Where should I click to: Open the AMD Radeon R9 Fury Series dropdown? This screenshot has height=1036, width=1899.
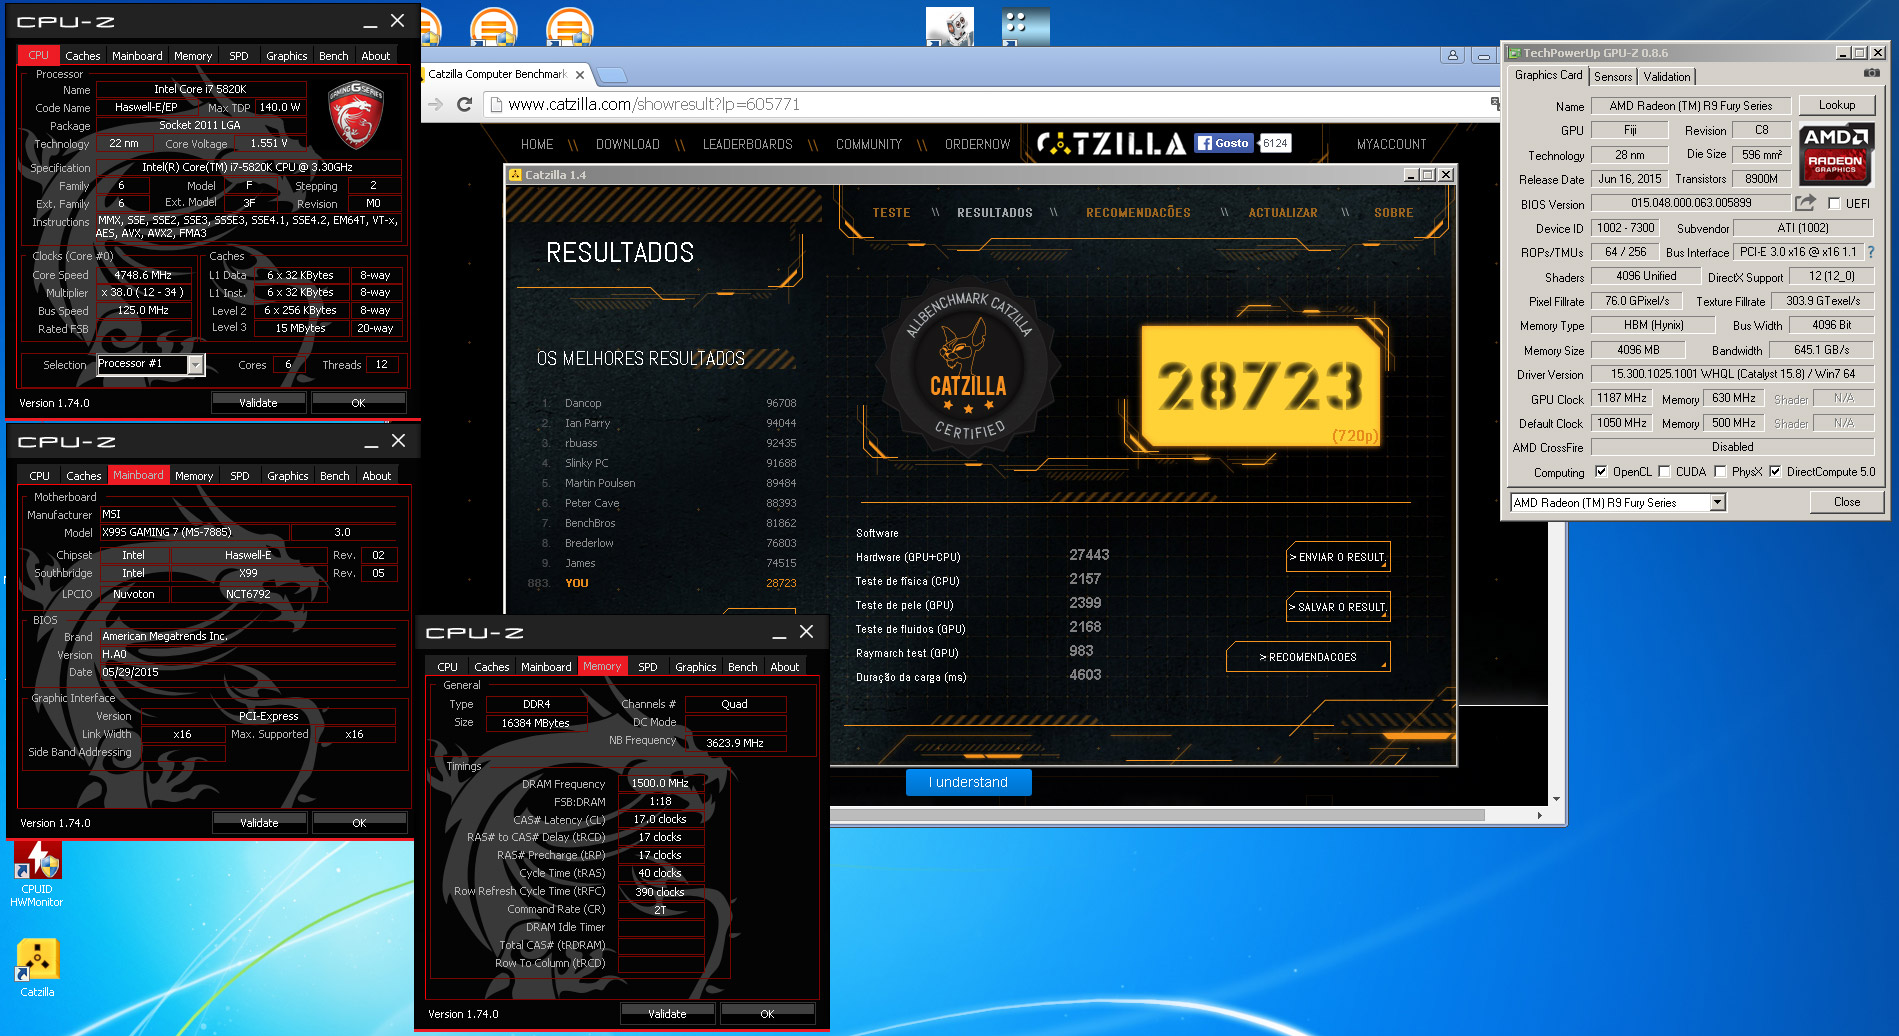tap(1718, 503)
